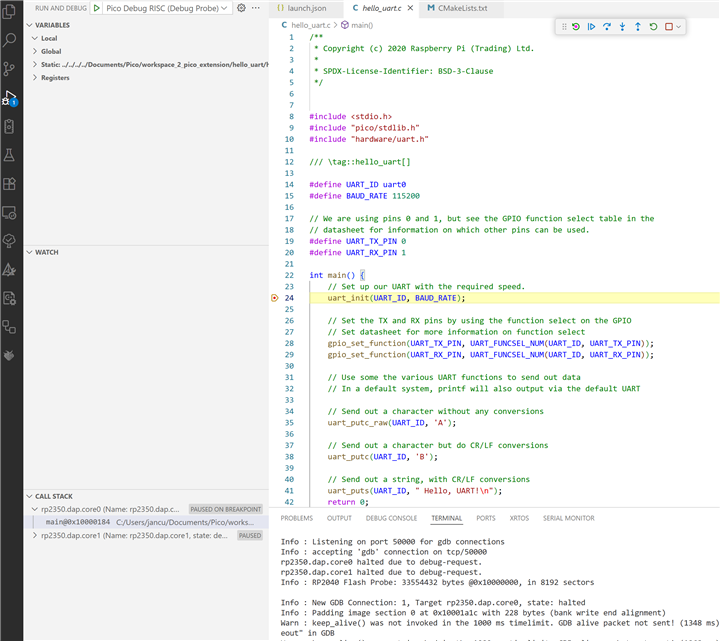Expand the Global variables node
The width and height of the screenshot is (720, 641).
pyautogui.click(x=50, y=51)
